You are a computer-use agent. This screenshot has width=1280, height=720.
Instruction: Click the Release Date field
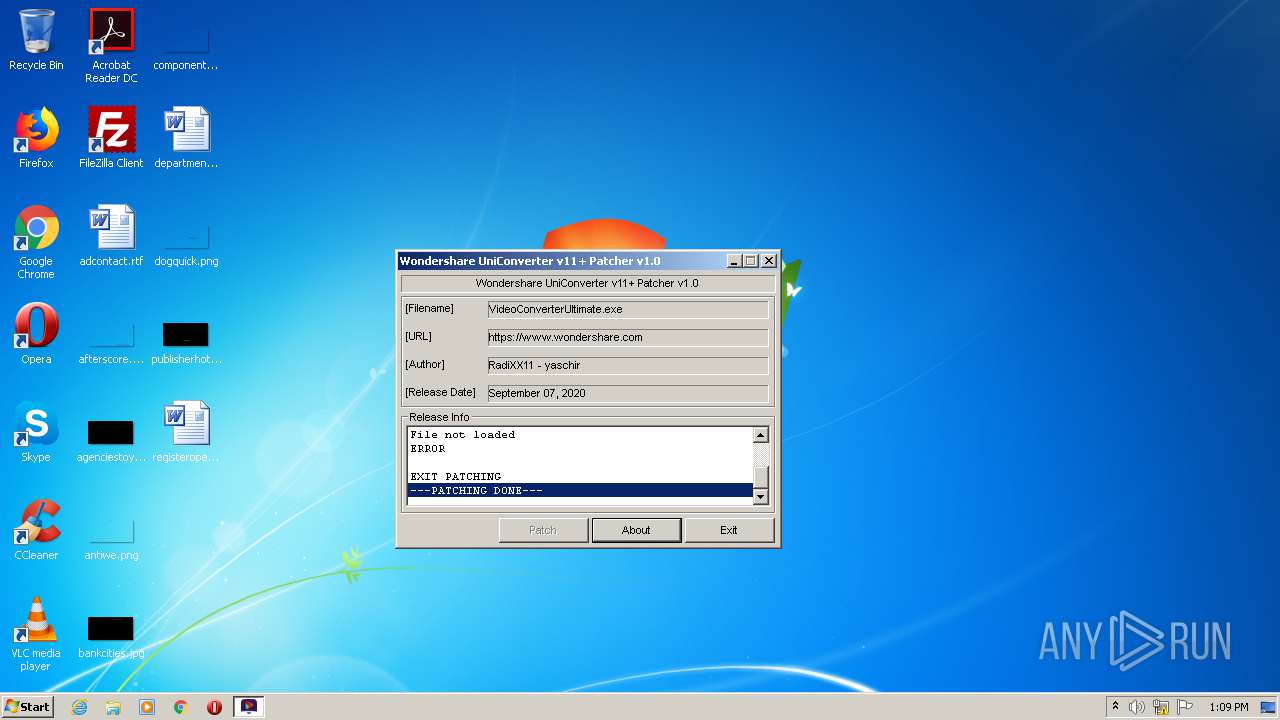(x=628, y=394)
